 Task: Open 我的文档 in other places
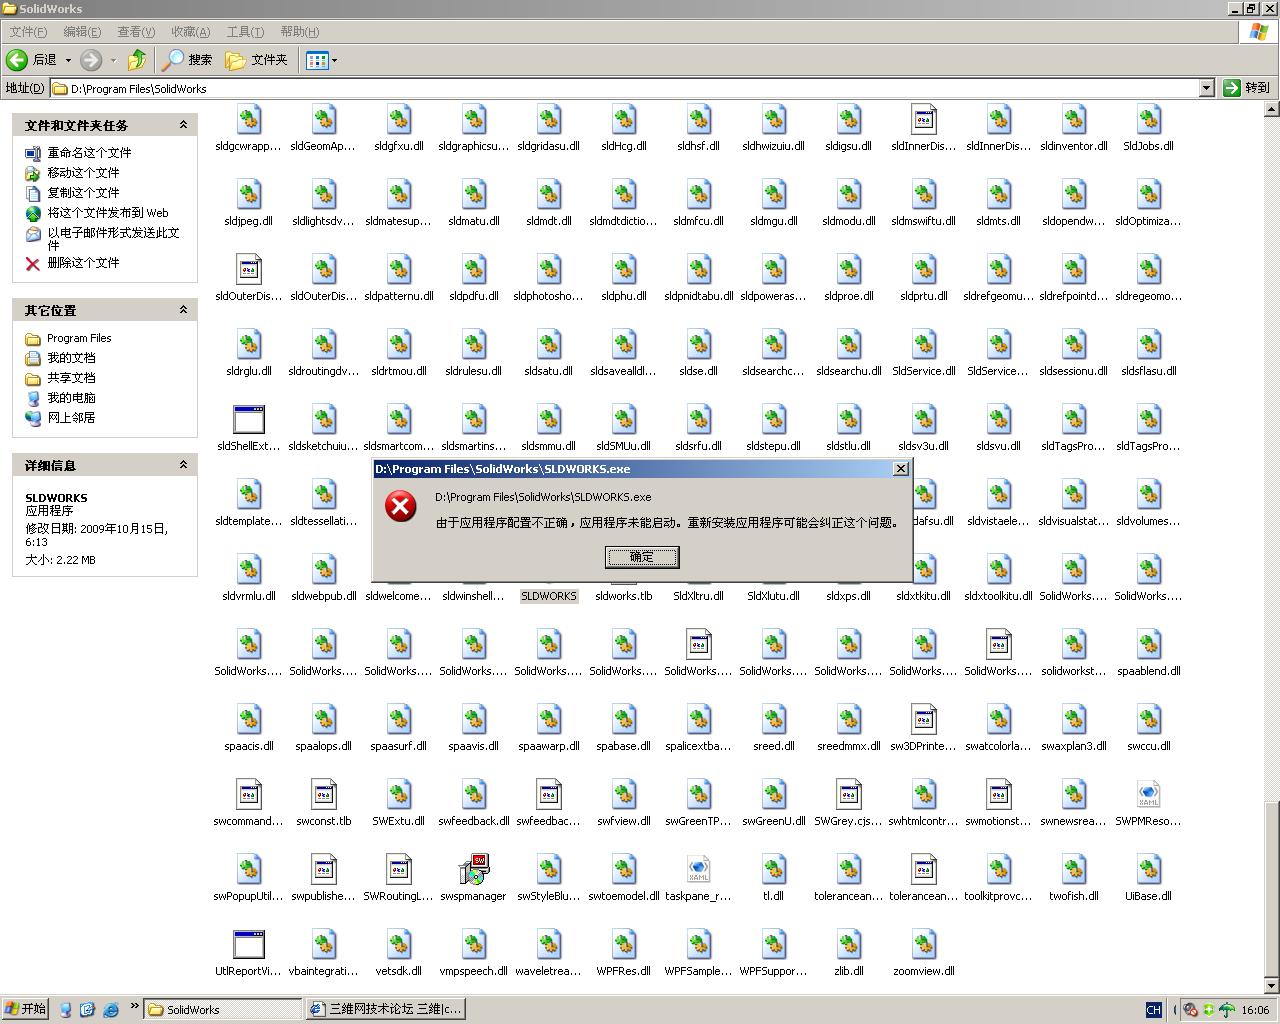(x=71, y=358)
